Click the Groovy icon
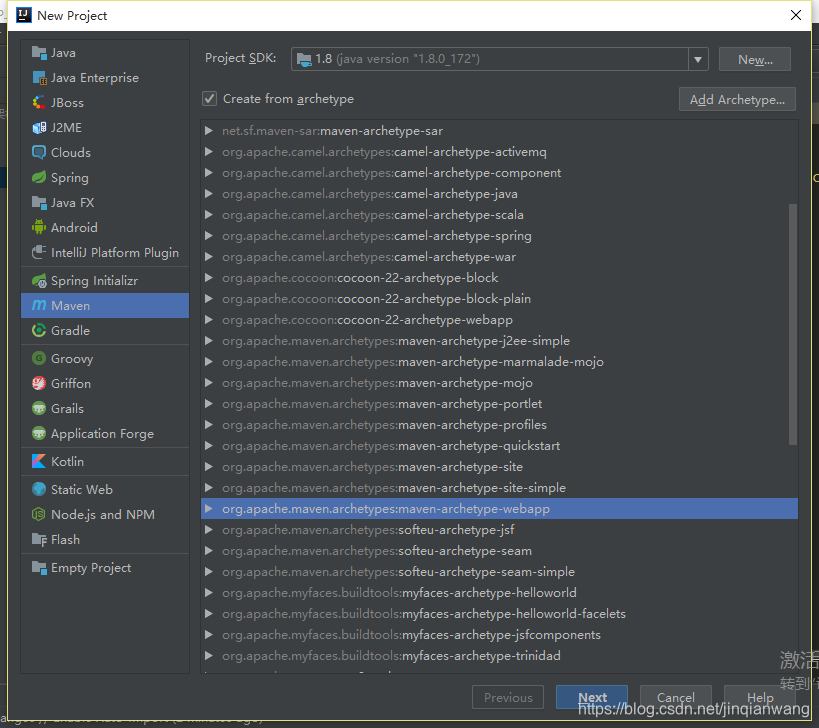The height and width of the screenshot is (728, 819). click(x=39, y=359)
